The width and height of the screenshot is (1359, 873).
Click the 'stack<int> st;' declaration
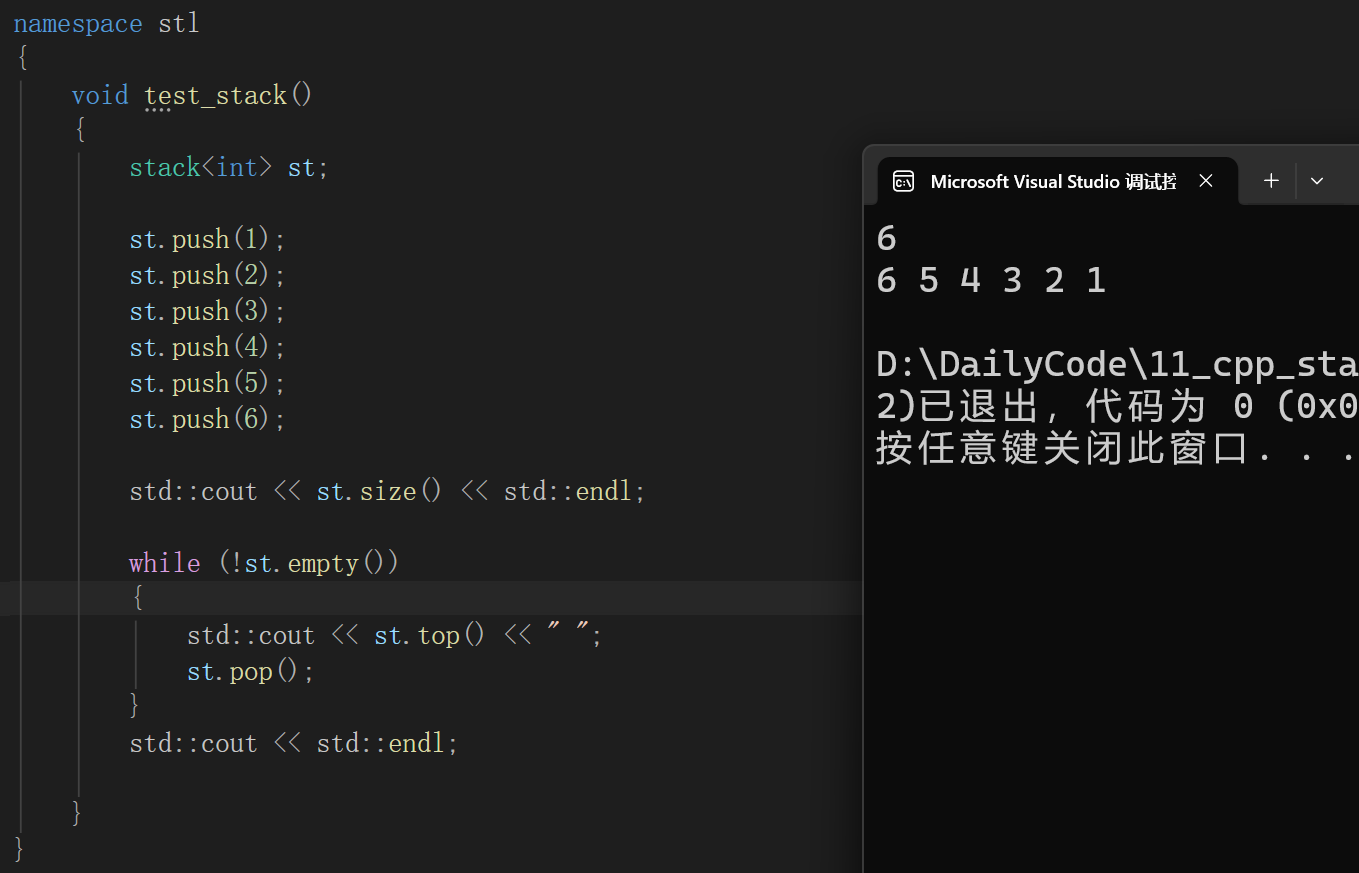(229, 167)
